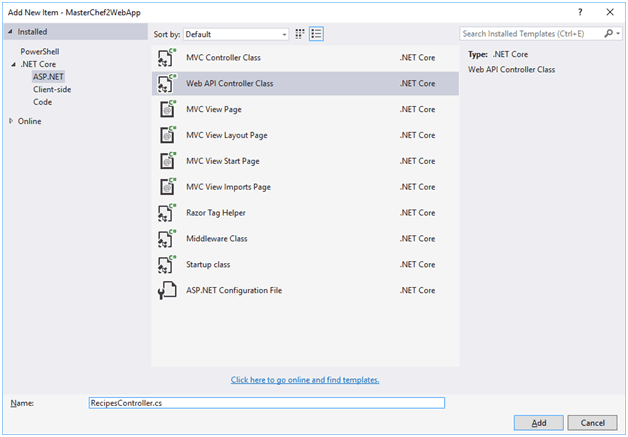
Task: Open the find templates online link
Action: click(305, 380)
